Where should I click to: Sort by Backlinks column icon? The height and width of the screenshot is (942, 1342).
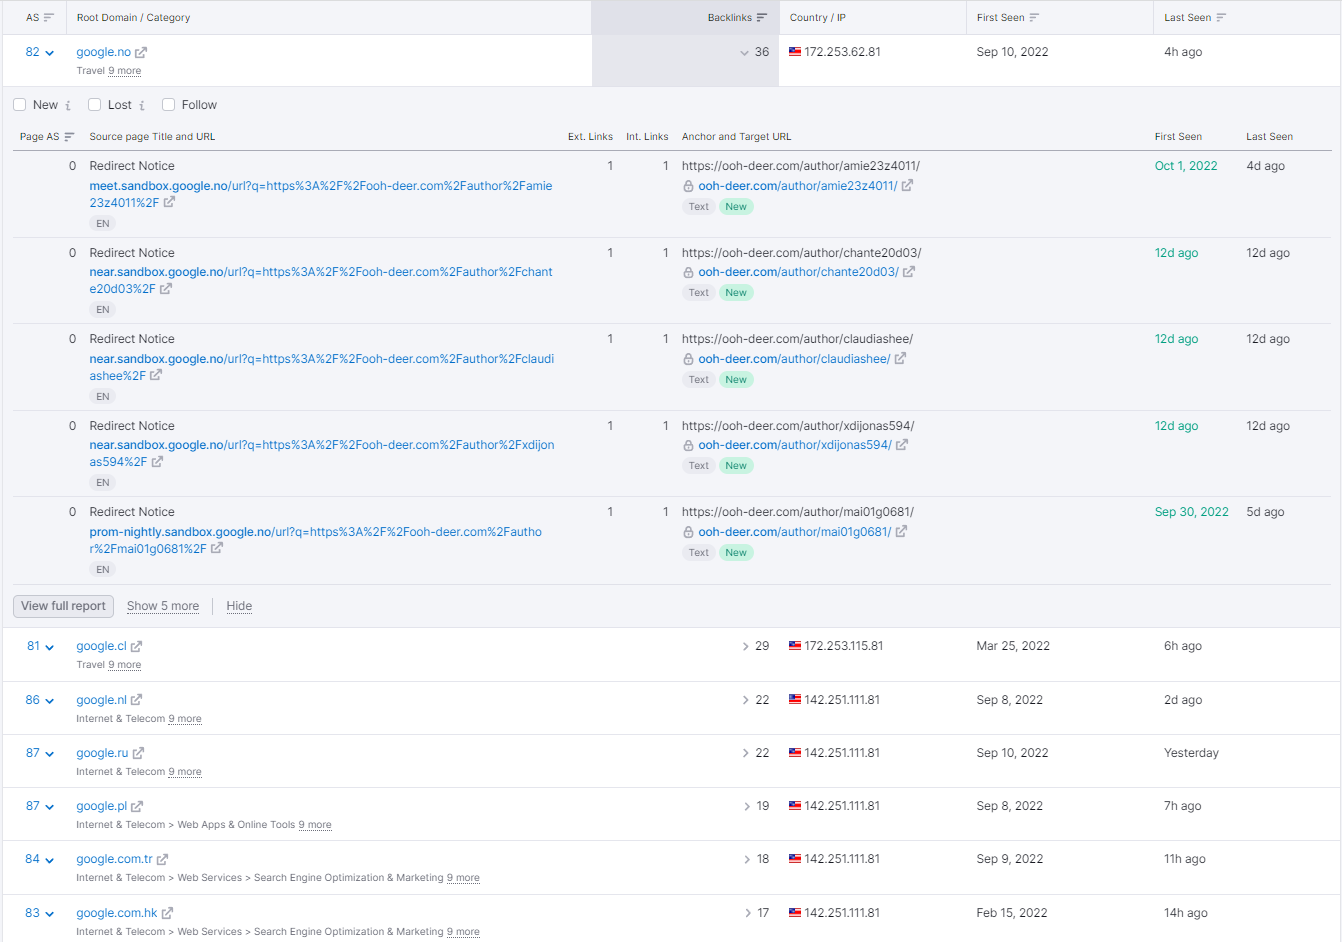coord(762,18)
